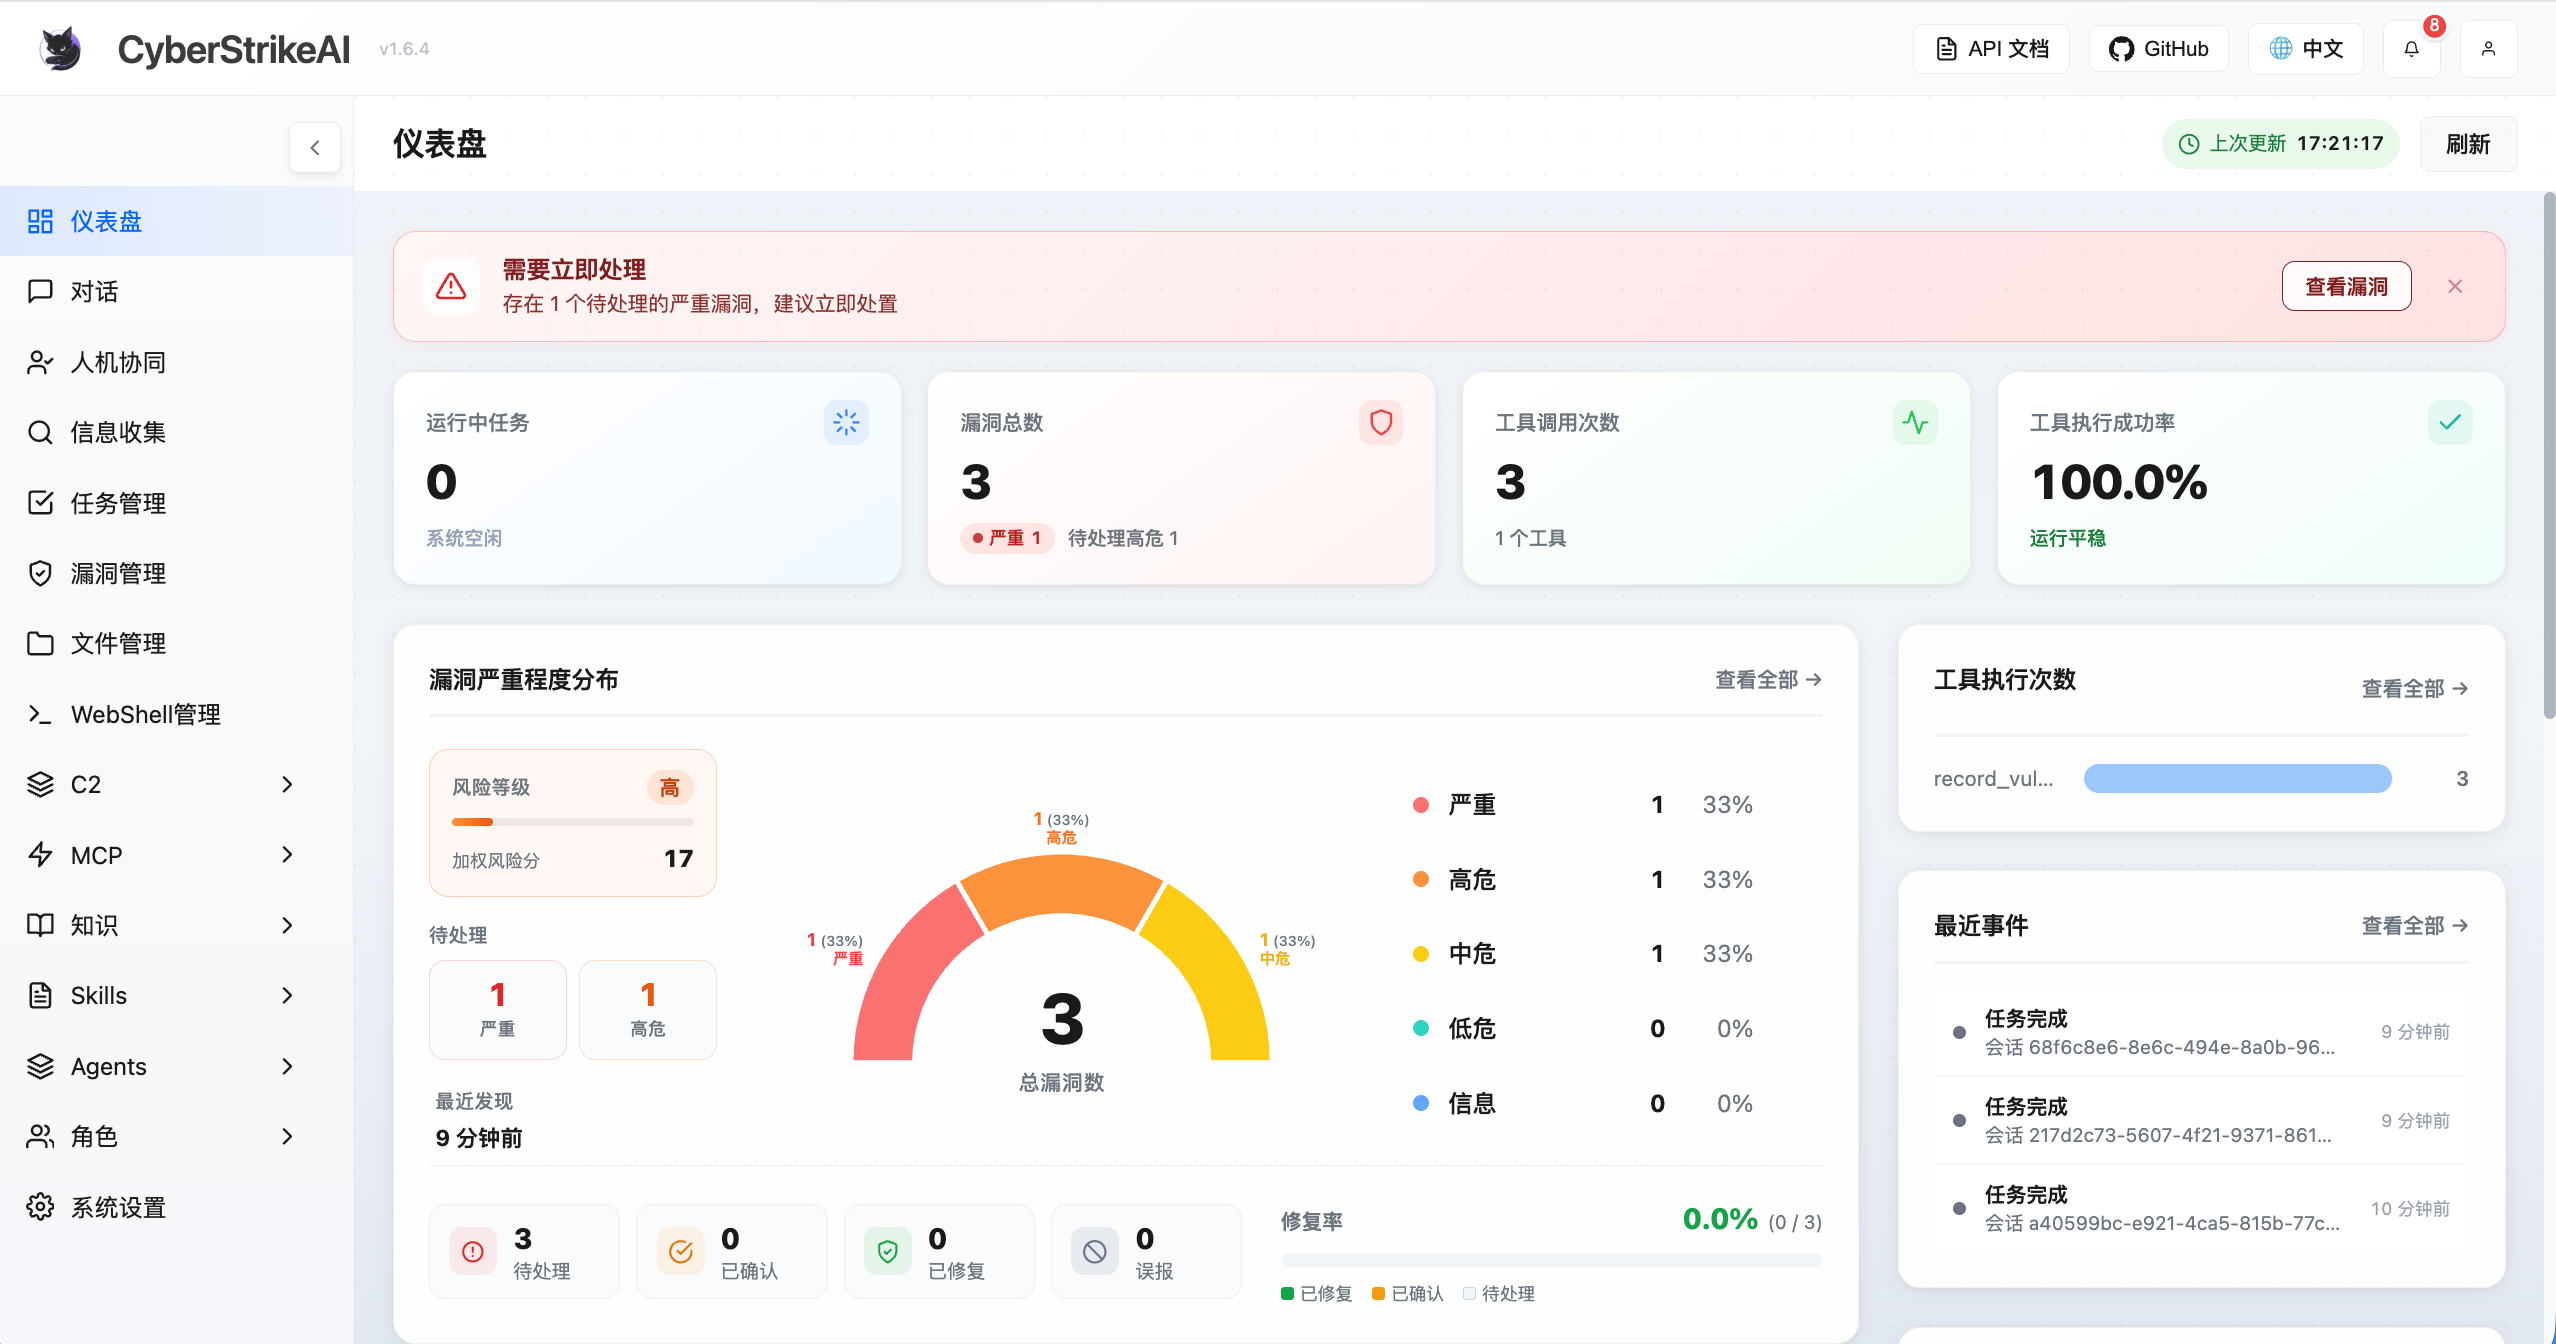Screen dimensions: 2556x1344
Task: Open the 中文 language selector
Action: [2305, 49]
